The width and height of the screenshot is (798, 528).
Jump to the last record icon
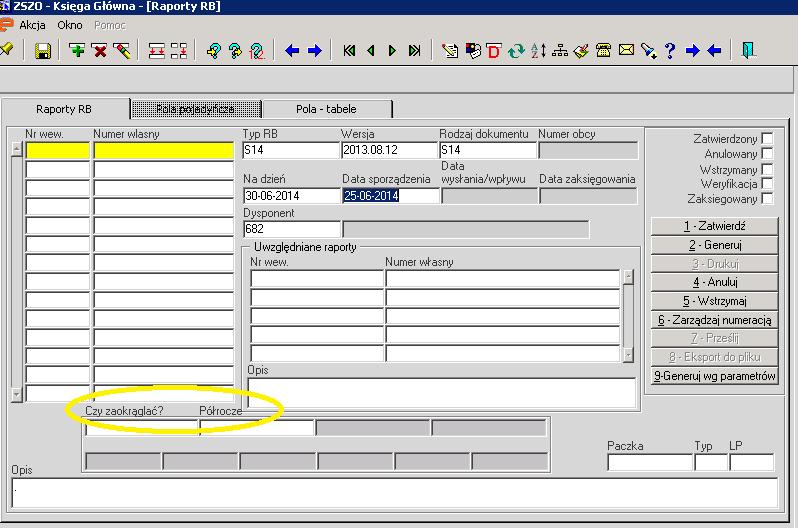pos(414,50)
